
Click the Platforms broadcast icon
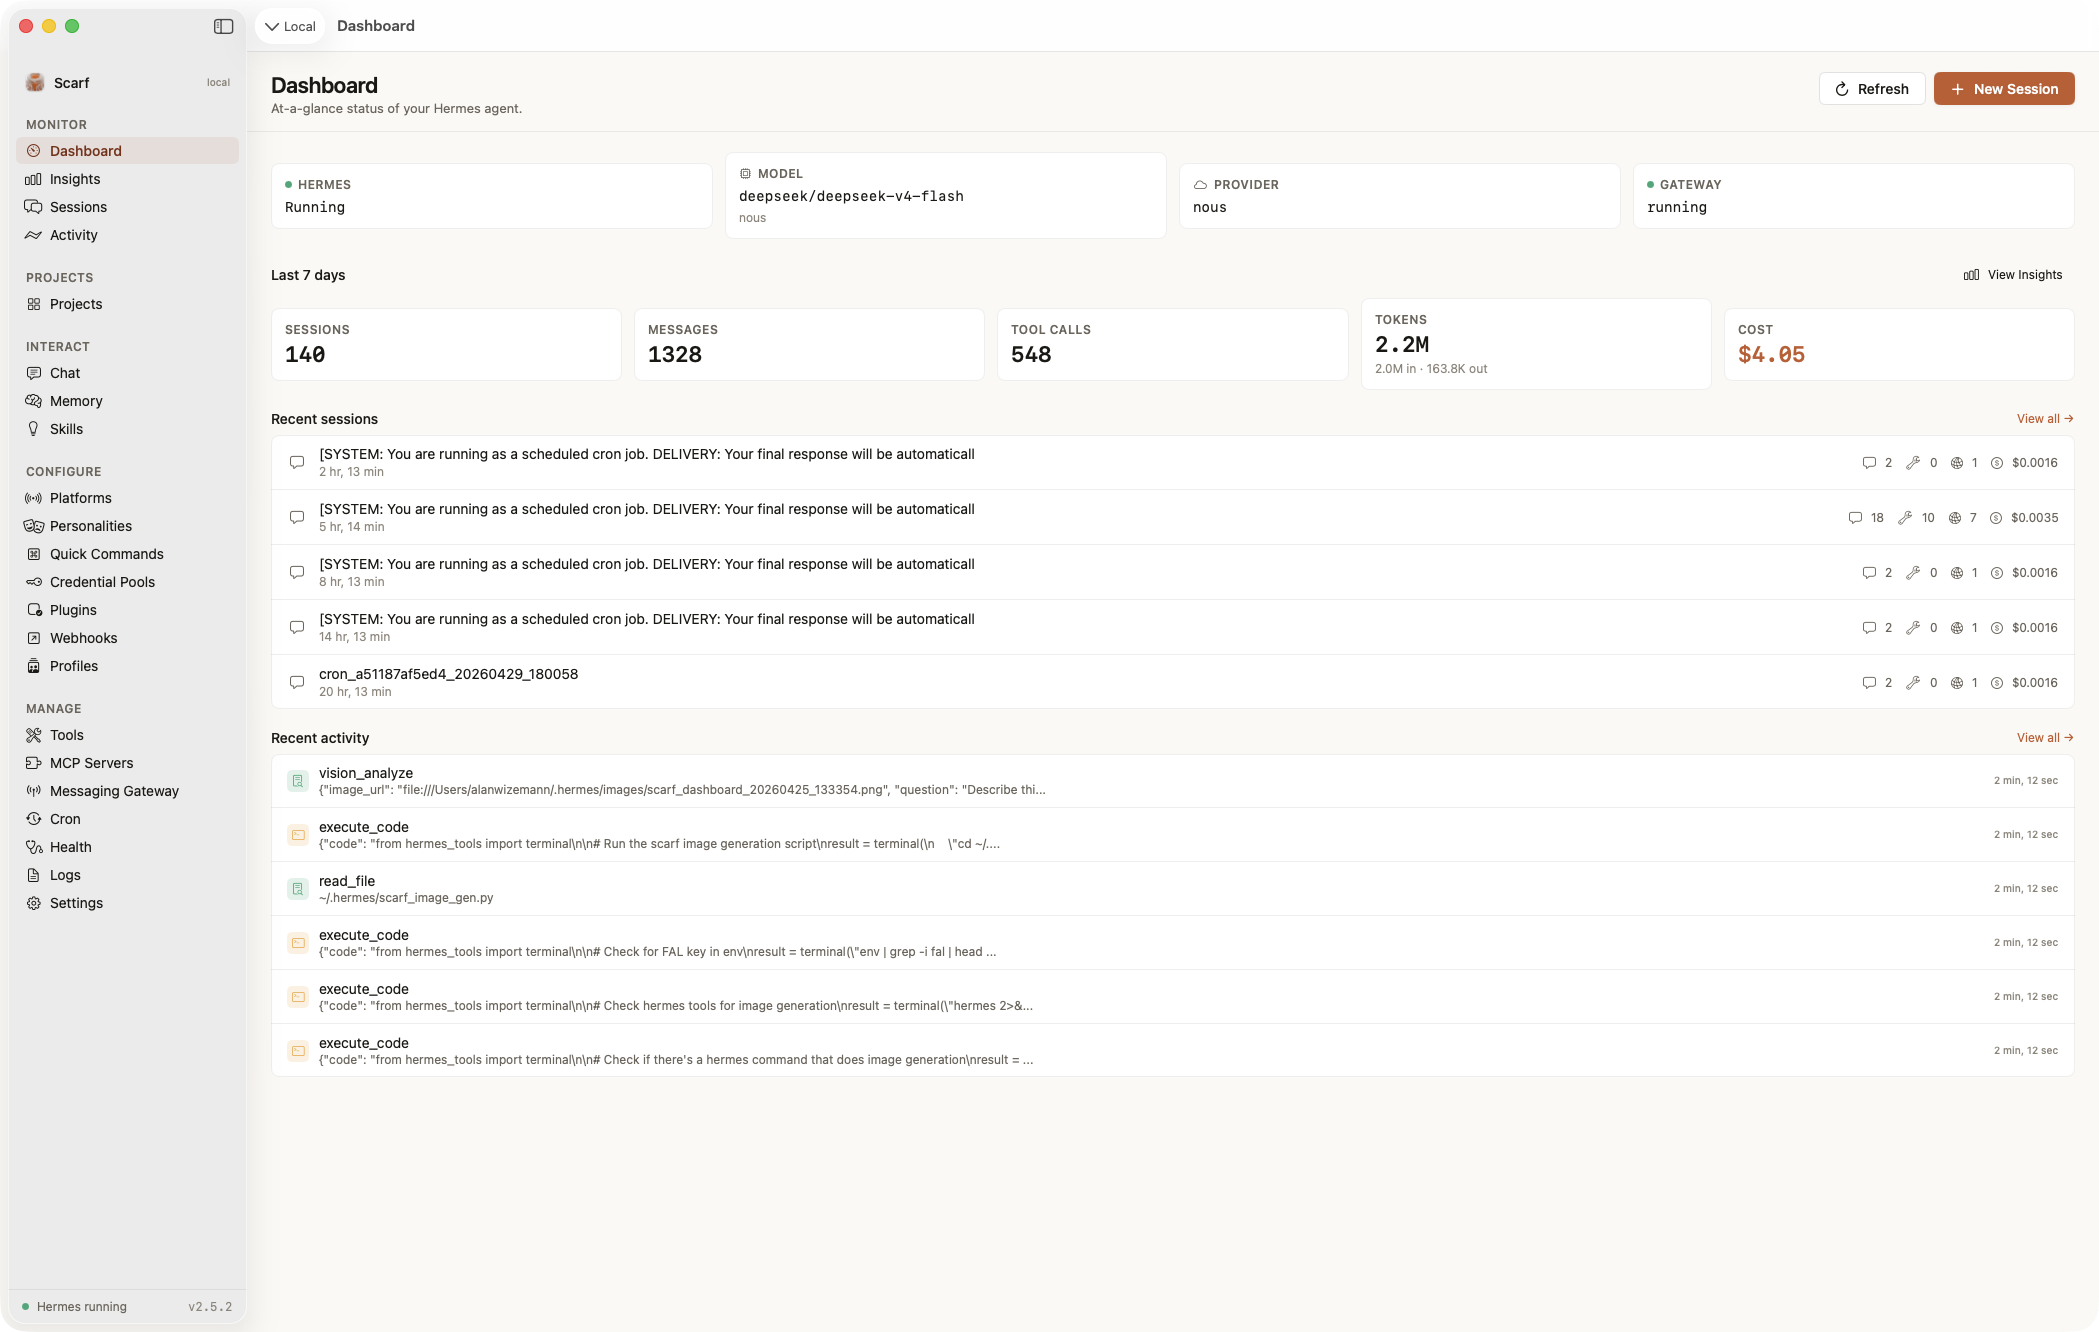pyautogui.click(x=34, y=498)
